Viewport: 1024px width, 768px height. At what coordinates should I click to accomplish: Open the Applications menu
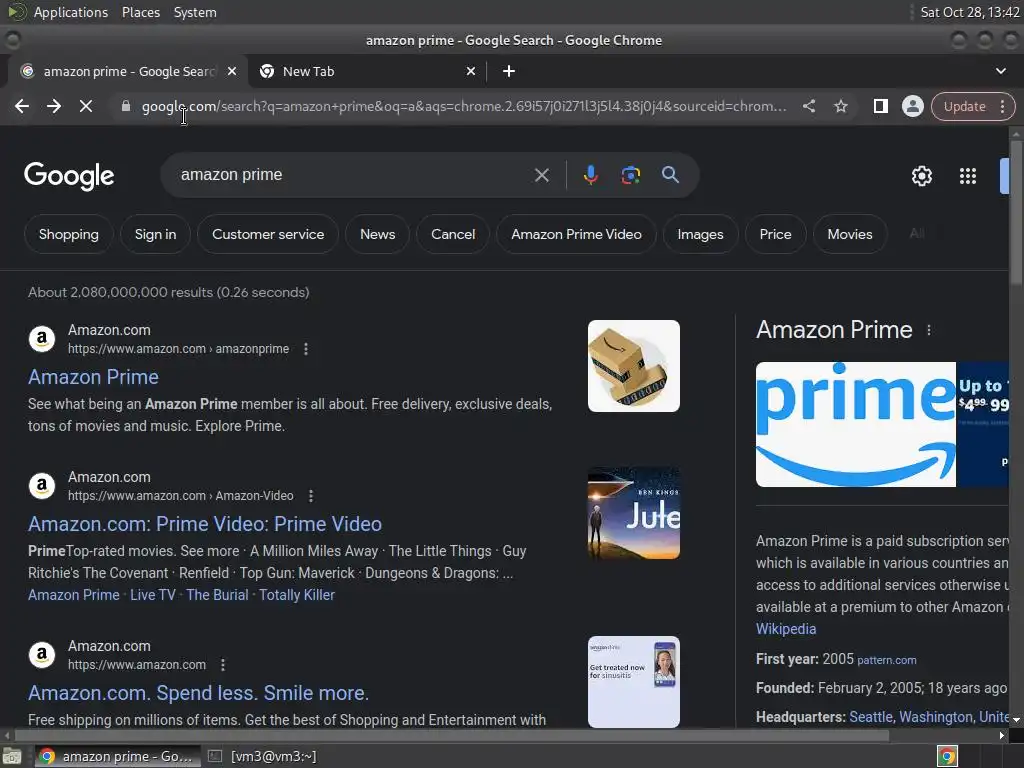(71, 12)
